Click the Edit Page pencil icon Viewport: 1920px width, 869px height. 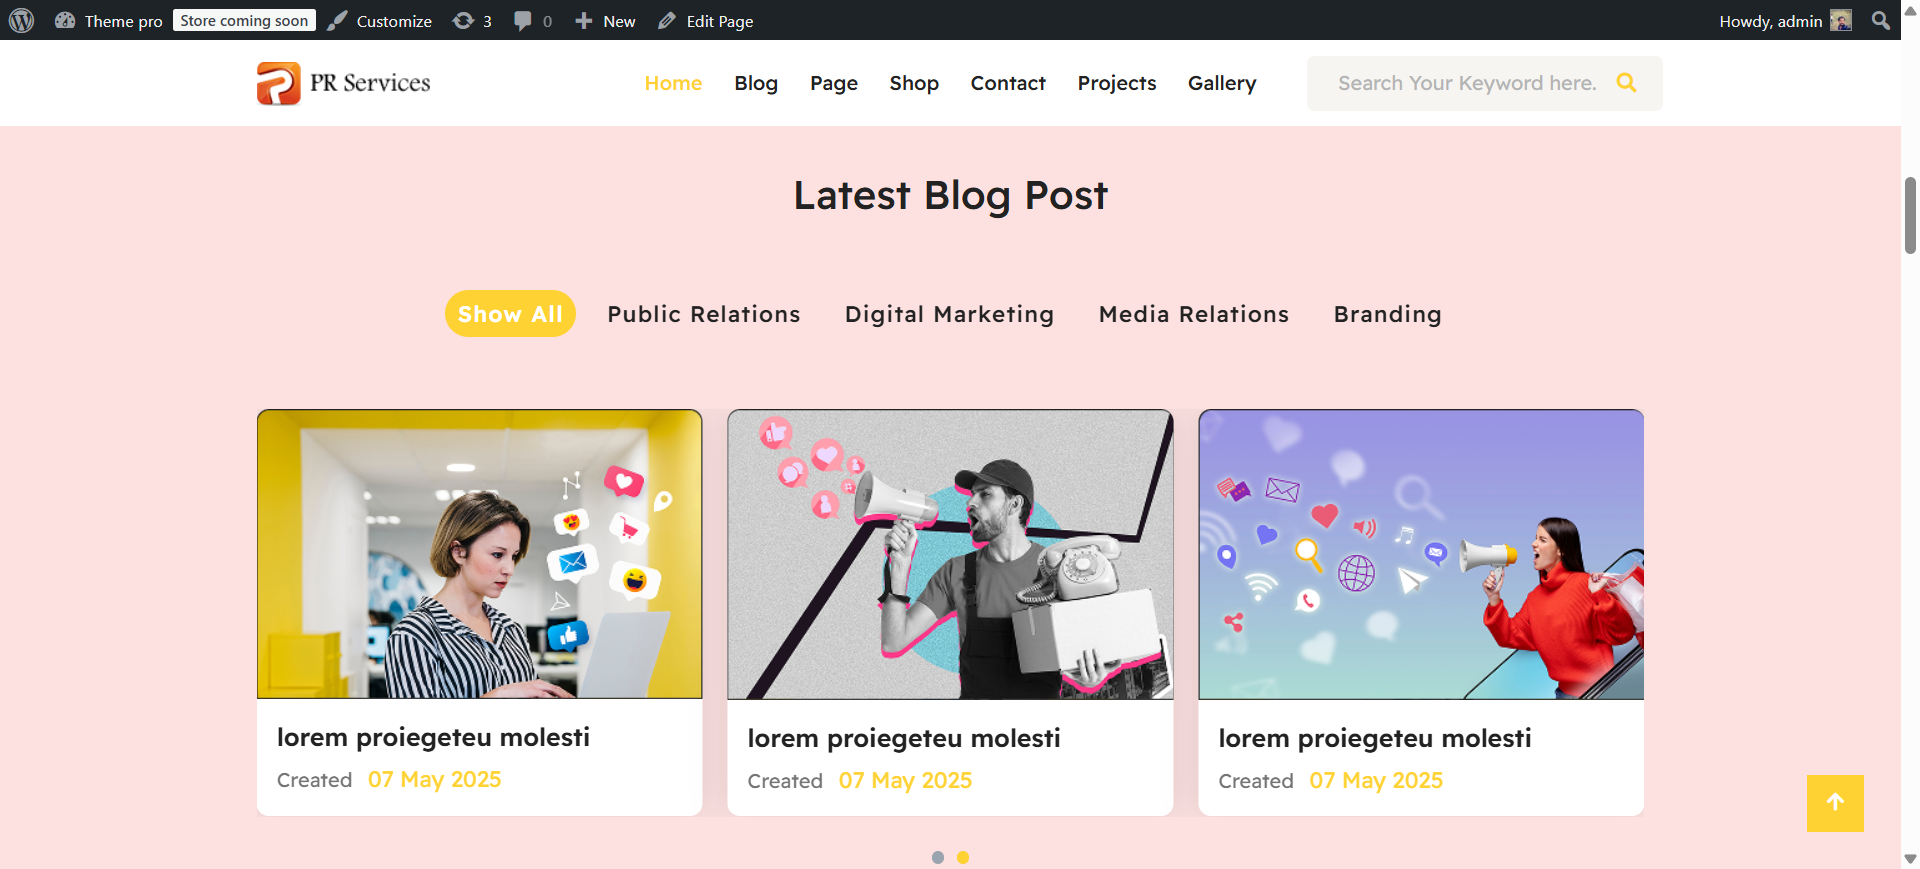(x=667, y=20)
